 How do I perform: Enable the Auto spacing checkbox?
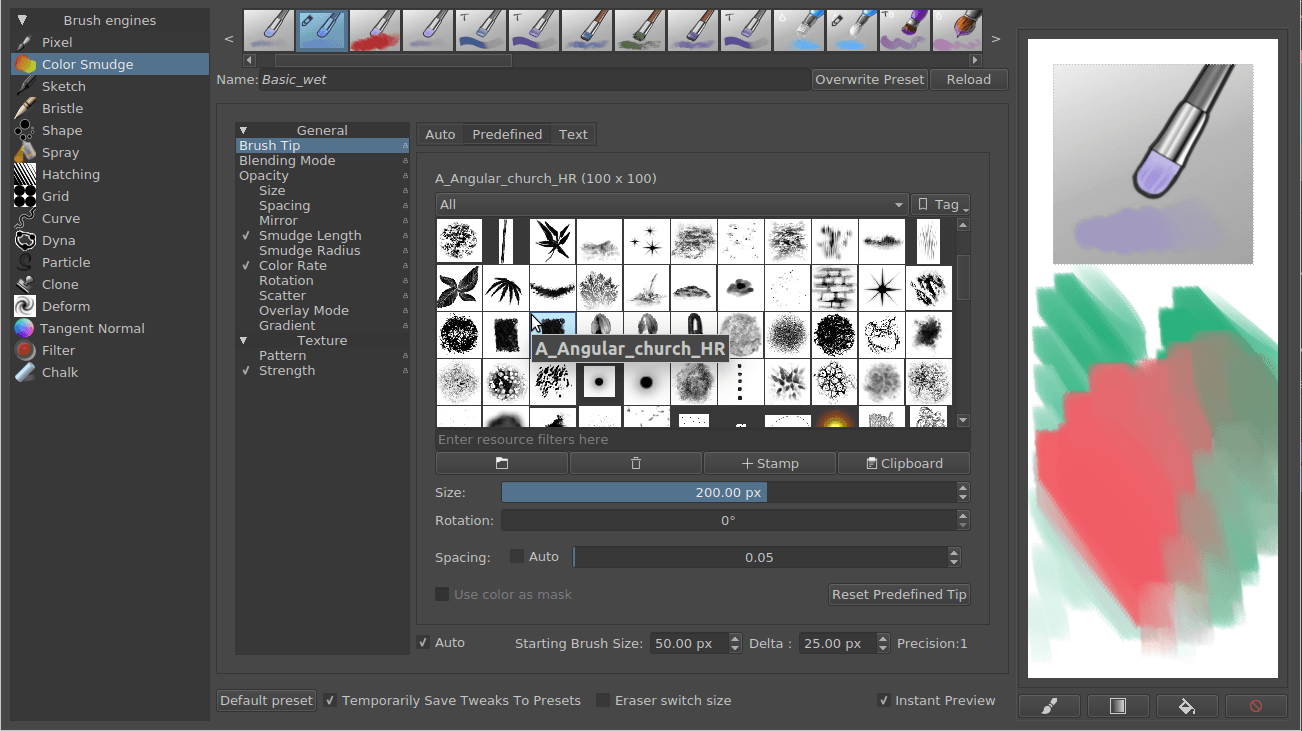click(517, 557)
